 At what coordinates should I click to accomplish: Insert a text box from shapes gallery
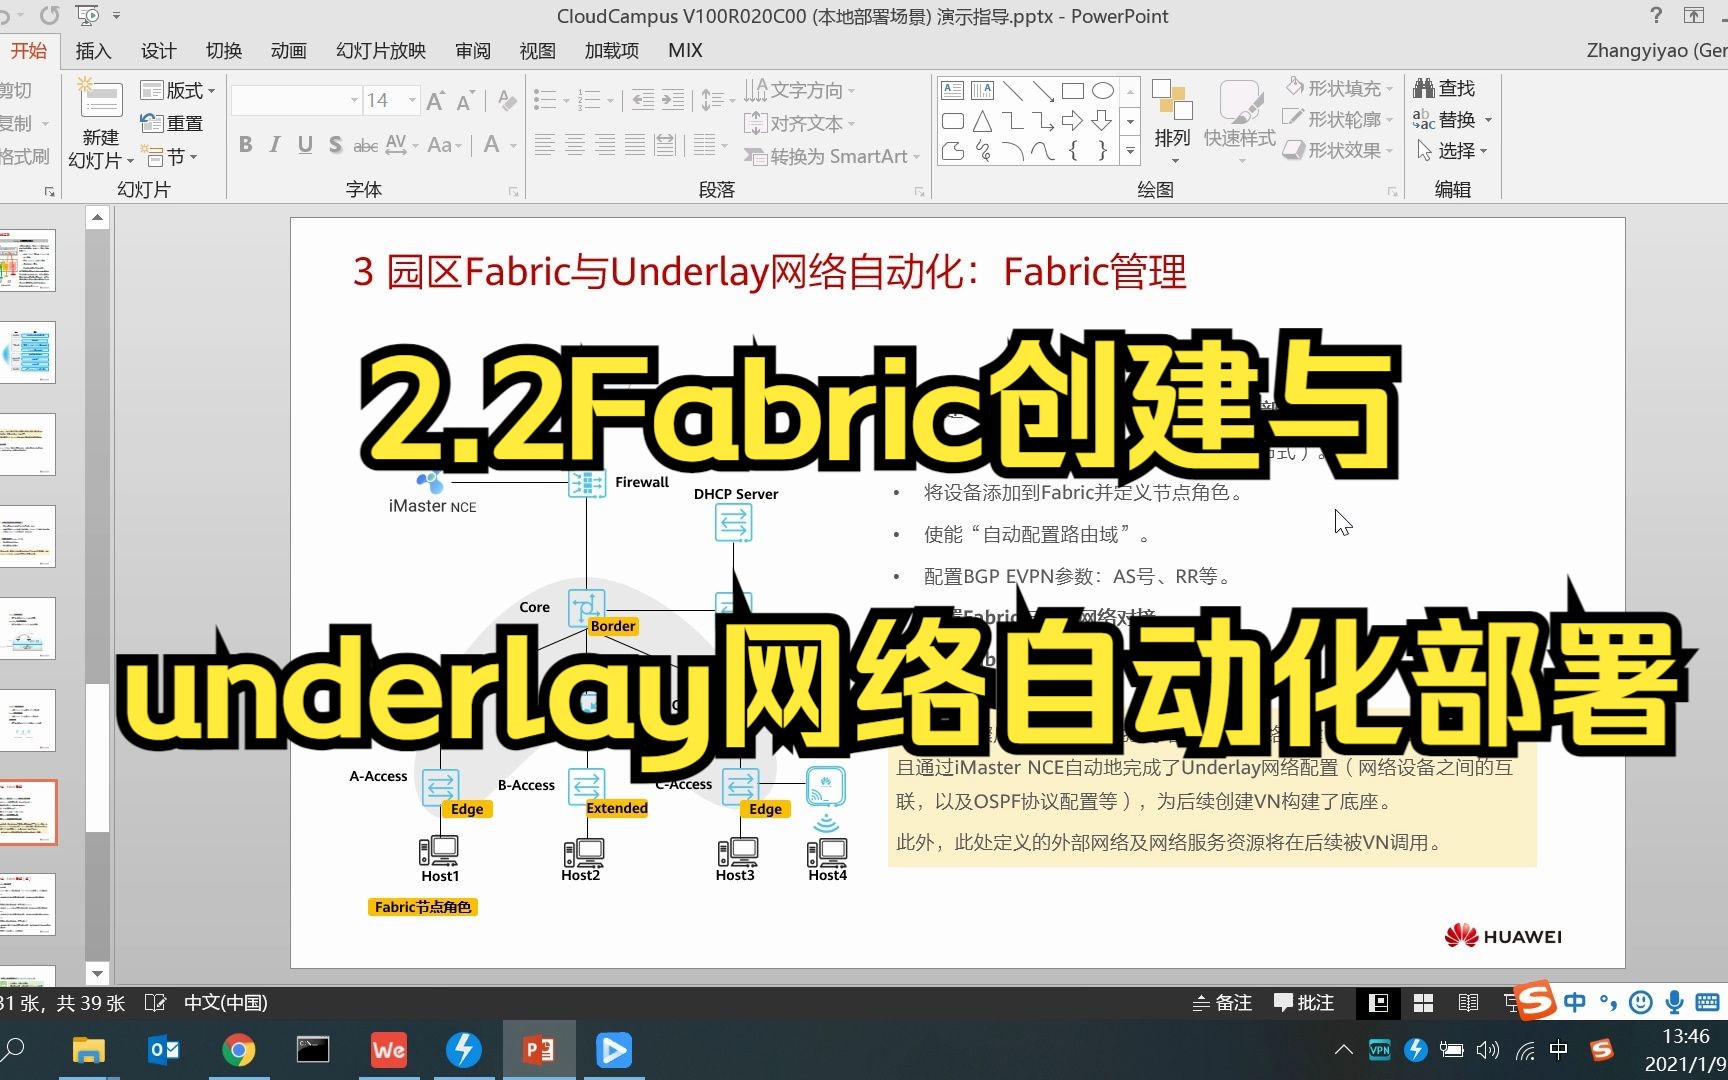pyautogui.click(x=953, y=91)
